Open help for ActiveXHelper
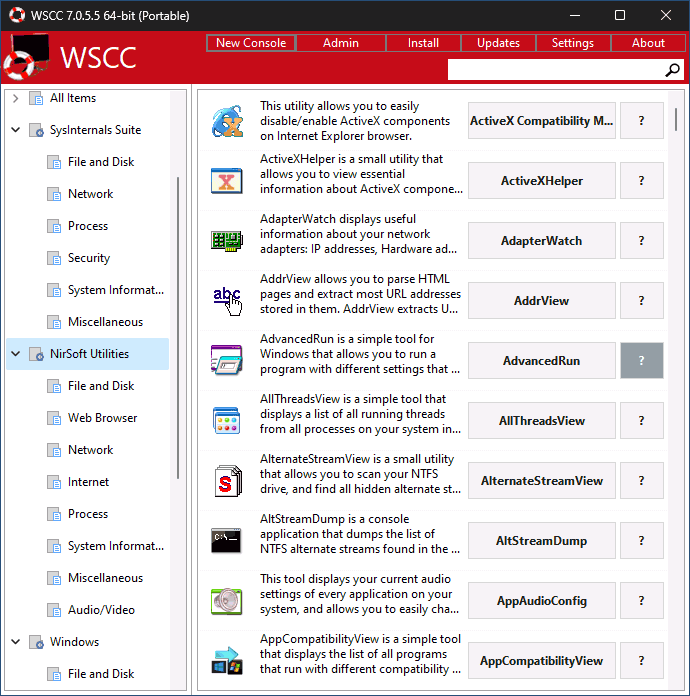 coord(642,181)
